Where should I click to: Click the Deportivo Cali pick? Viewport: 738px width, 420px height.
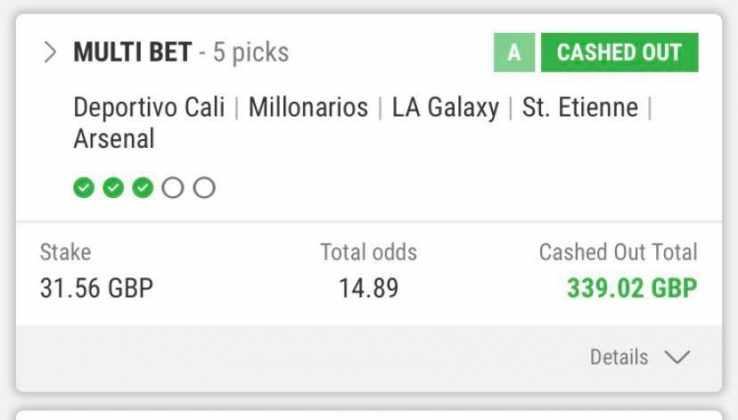[x=149, y=108]
